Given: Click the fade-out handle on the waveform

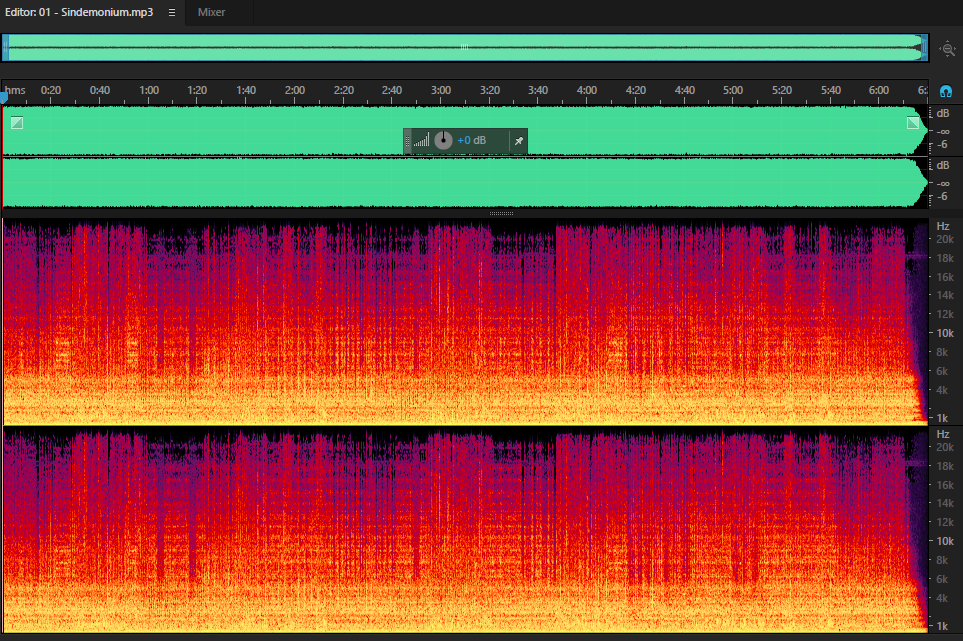Looking at the screenshot, I should tap(913, 123).
